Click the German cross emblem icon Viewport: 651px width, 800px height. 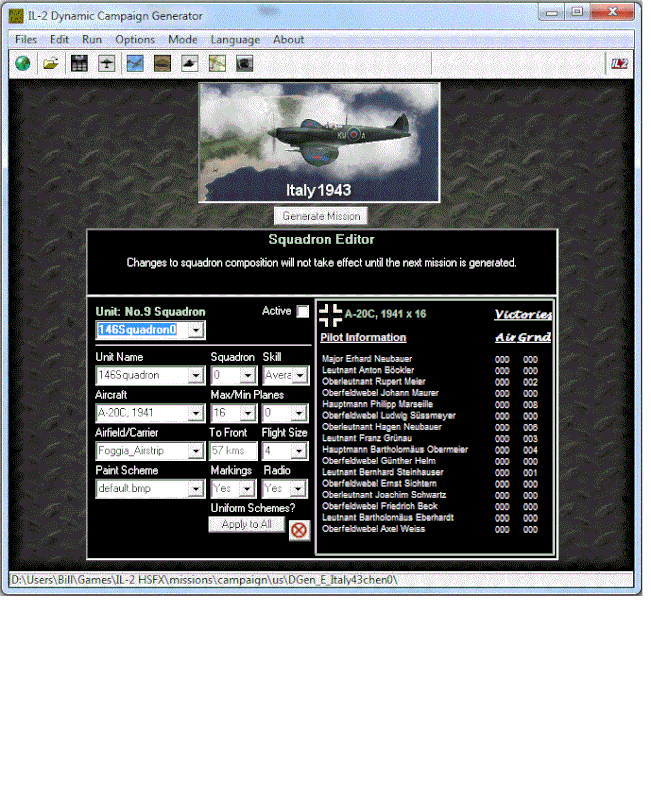pyautogui.click(x=331, y=315)
